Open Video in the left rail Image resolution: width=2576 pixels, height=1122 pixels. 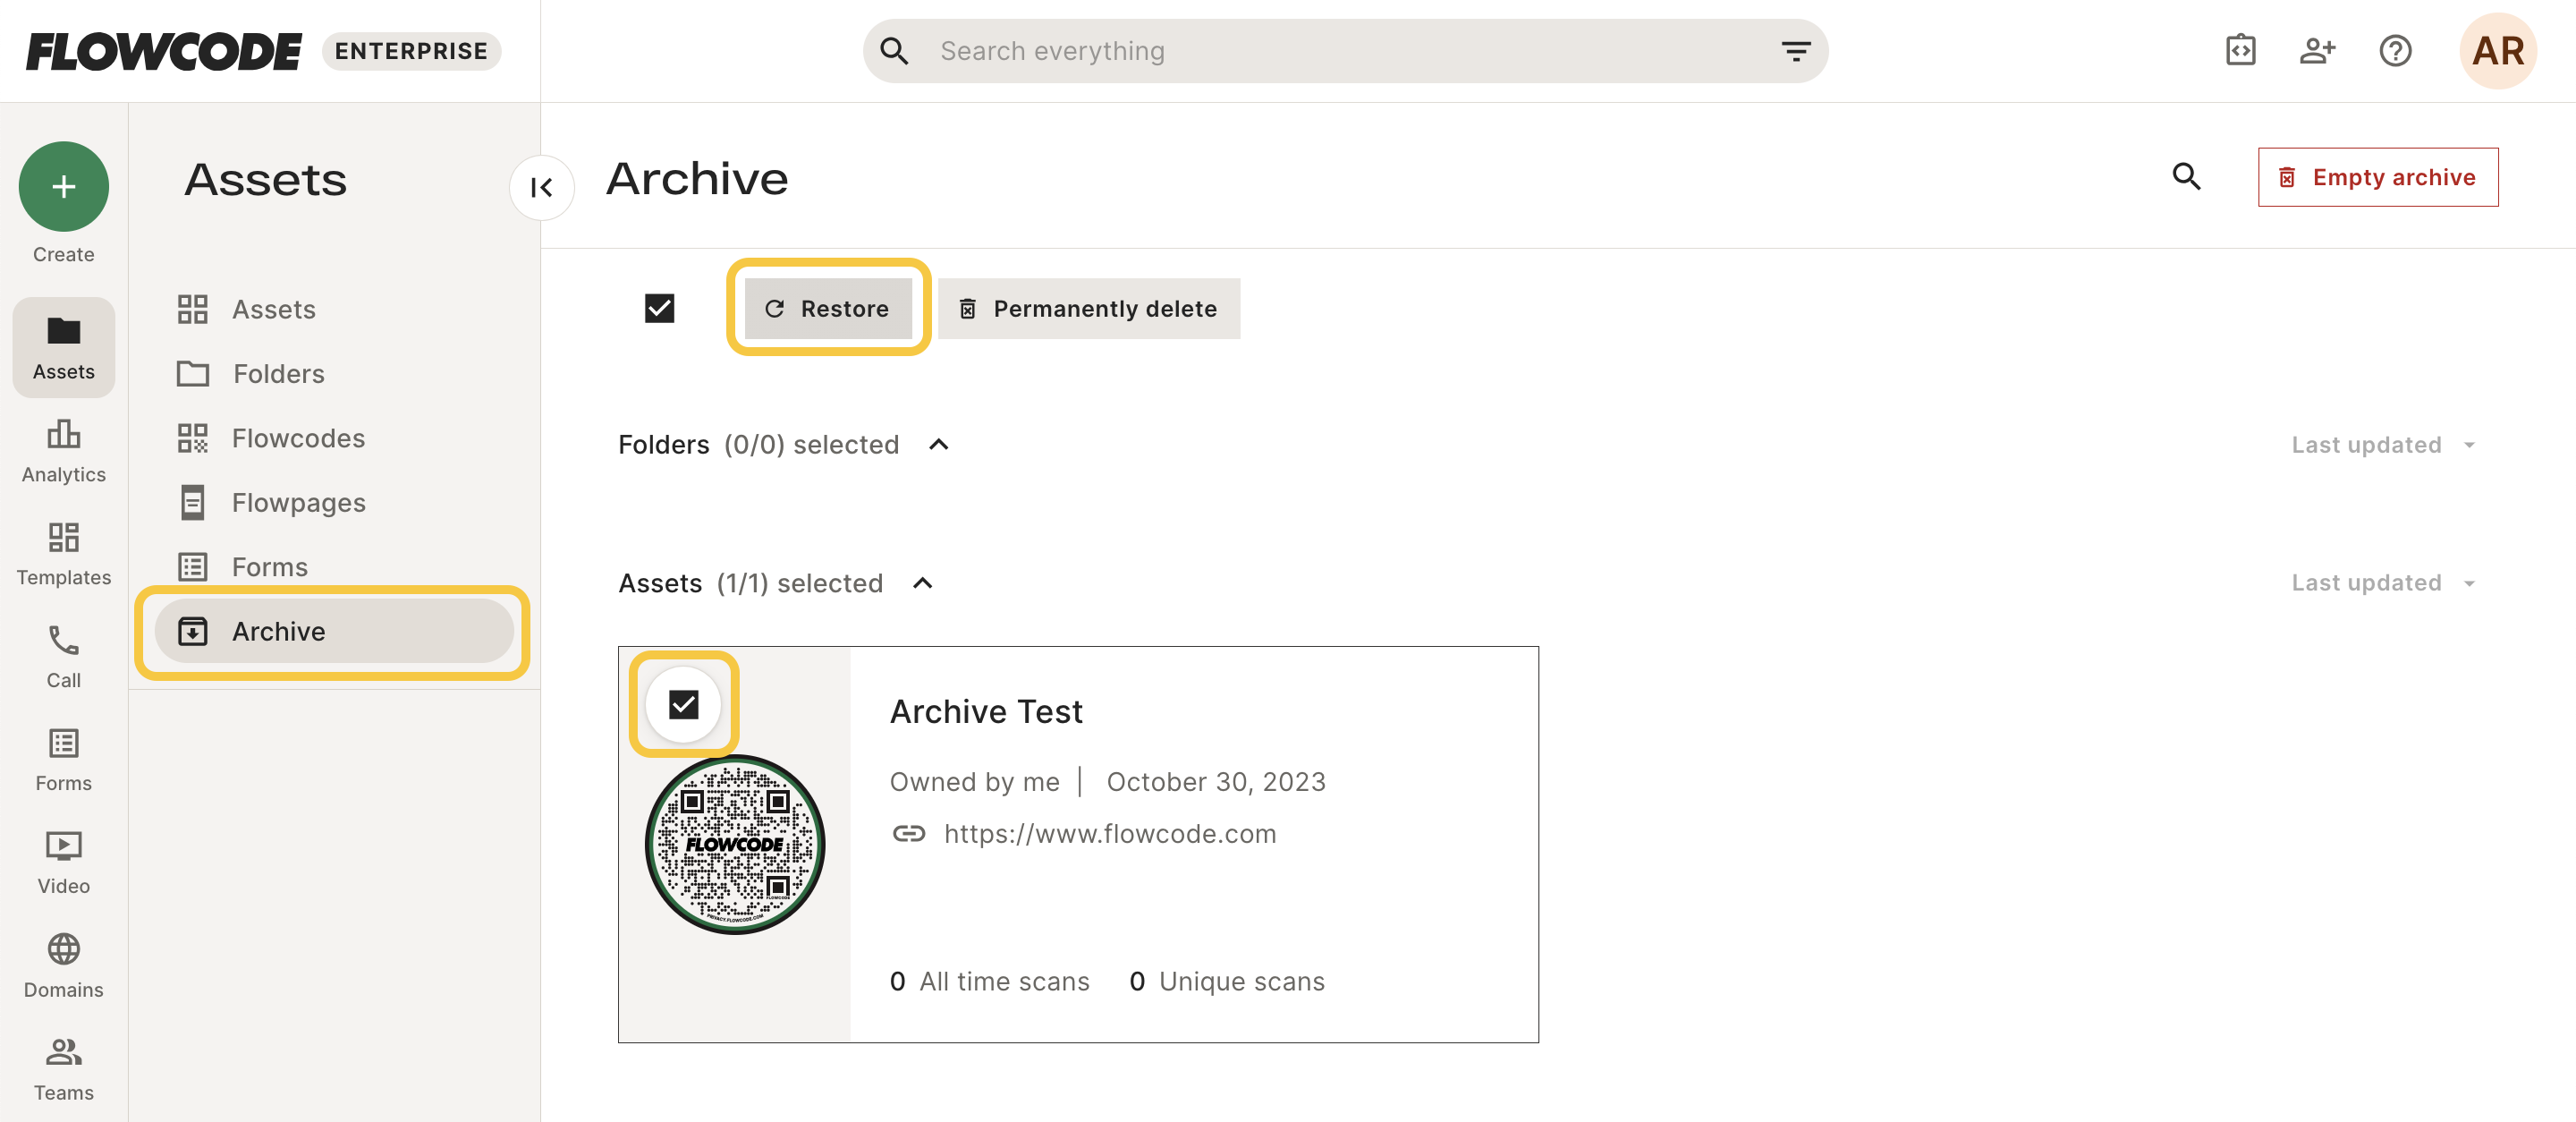tap(63, 863)
